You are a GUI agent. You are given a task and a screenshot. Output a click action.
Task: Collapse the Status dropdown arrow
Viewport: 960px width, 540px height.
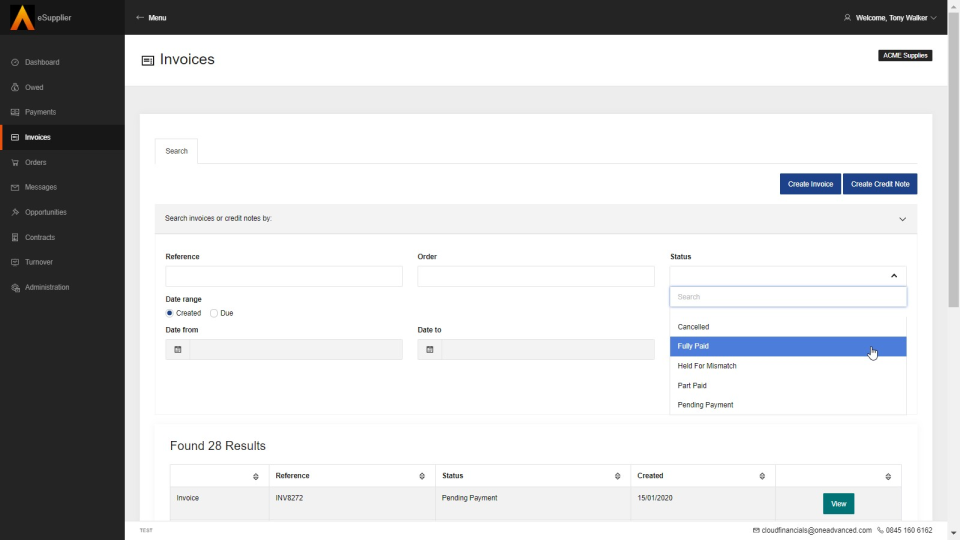click(894, 276)
